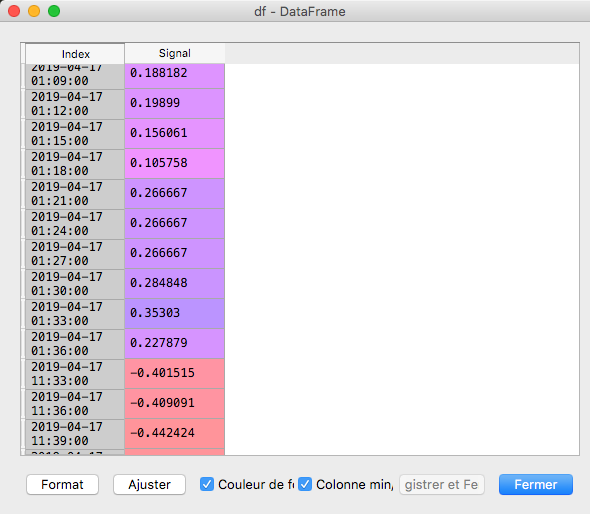Select row index 2019-04-17 01:27:00
The height and width of the screenshot is (514, 590).
(x=75, y=254)
